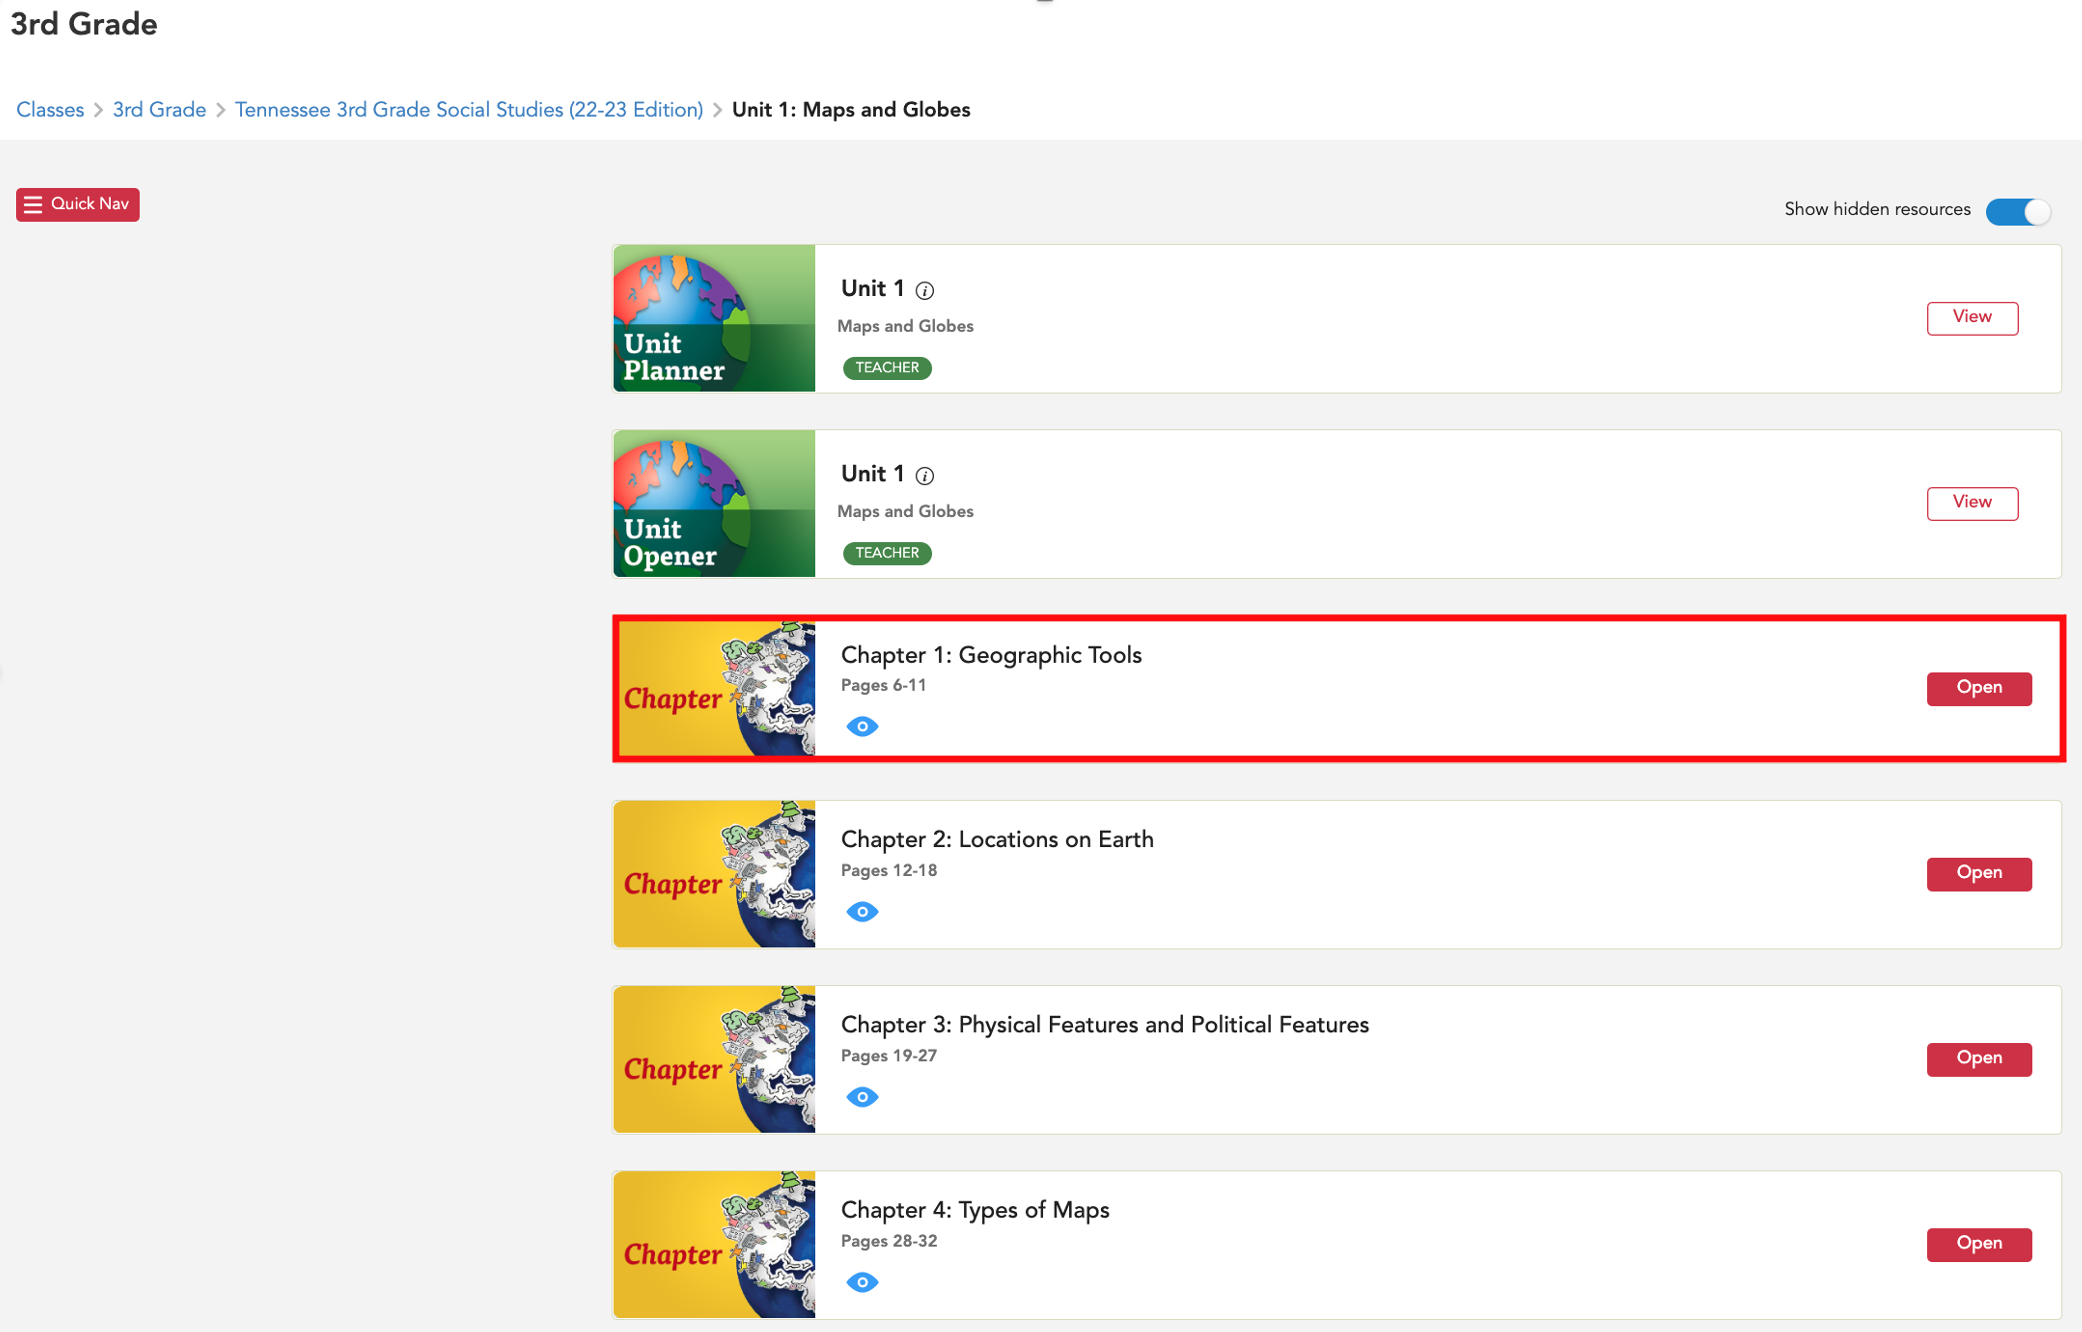
Task: Toggle visibility eye for Chapter 3
Action: tap(862, 1097)
